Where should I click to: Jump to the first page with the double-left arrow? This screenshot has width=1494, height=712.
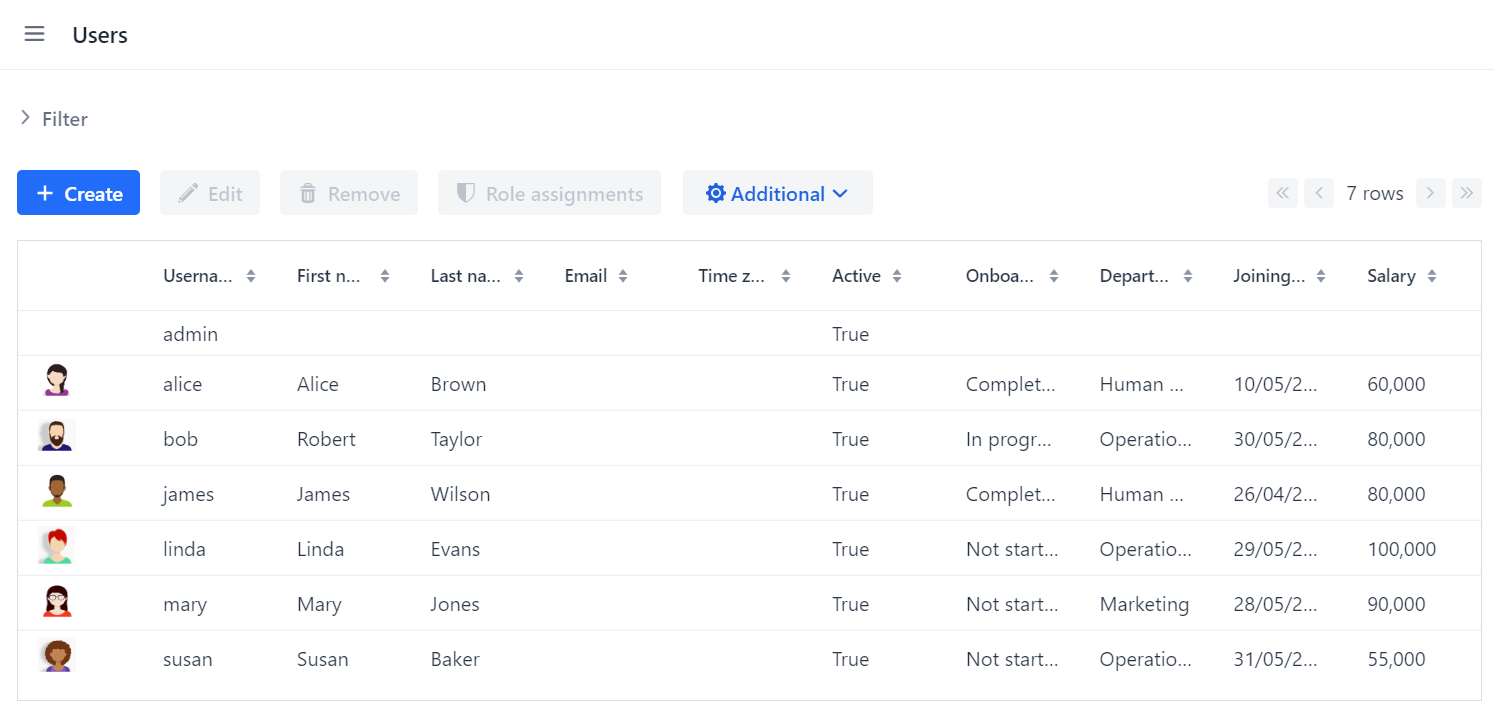point(1282,192)
